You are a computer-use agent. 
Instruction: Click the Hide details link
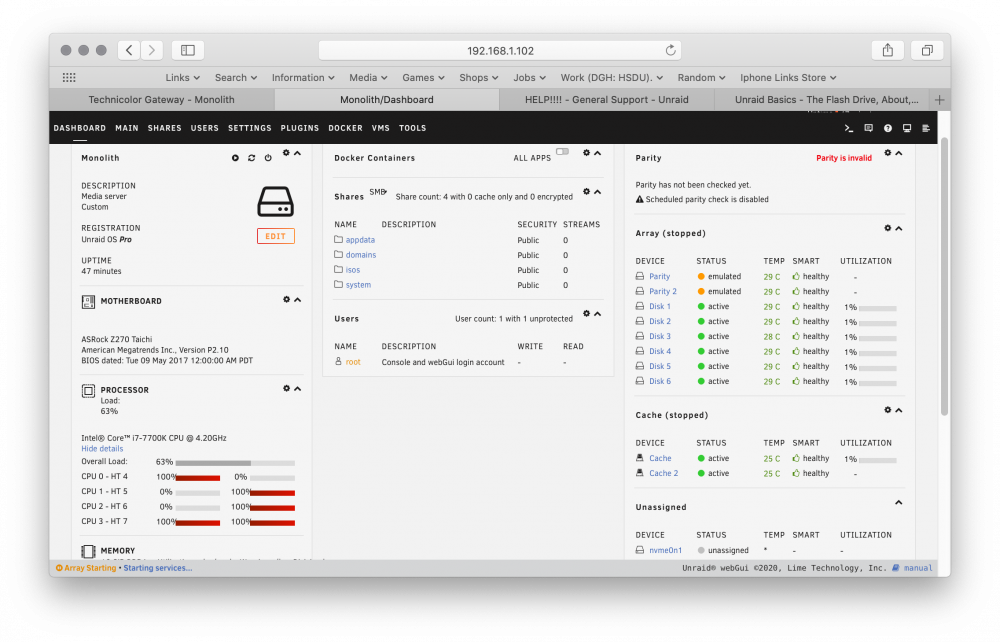pyautogui.click(x=102, y=449)
